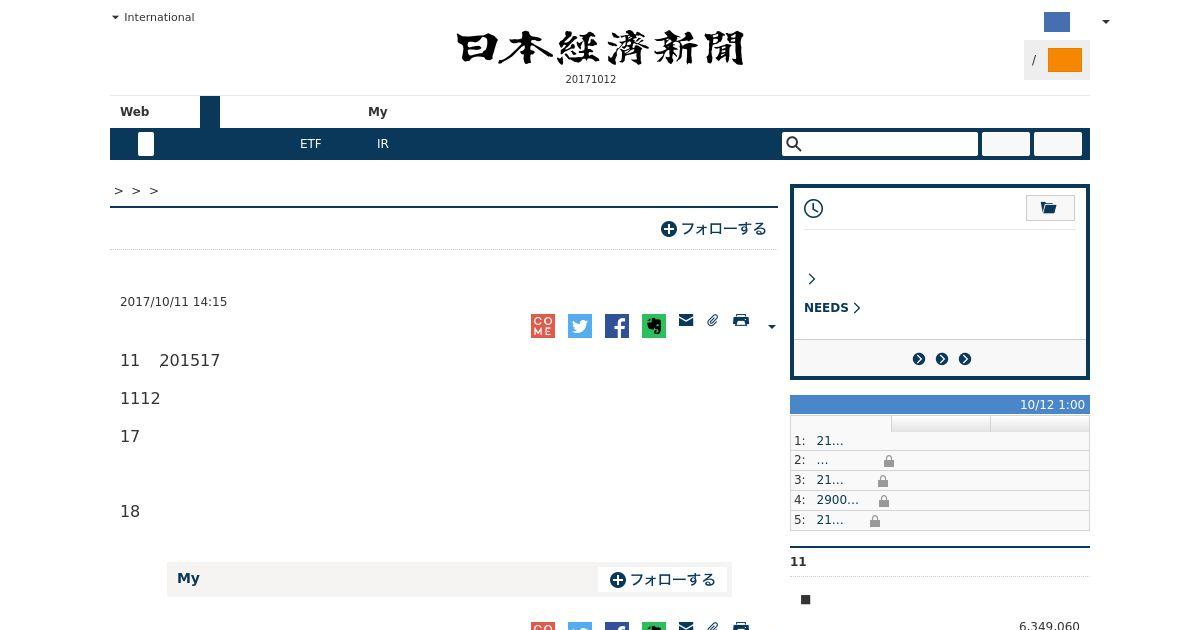
Task: Open the account dropdown arrow at top right
Action: 1105,22
